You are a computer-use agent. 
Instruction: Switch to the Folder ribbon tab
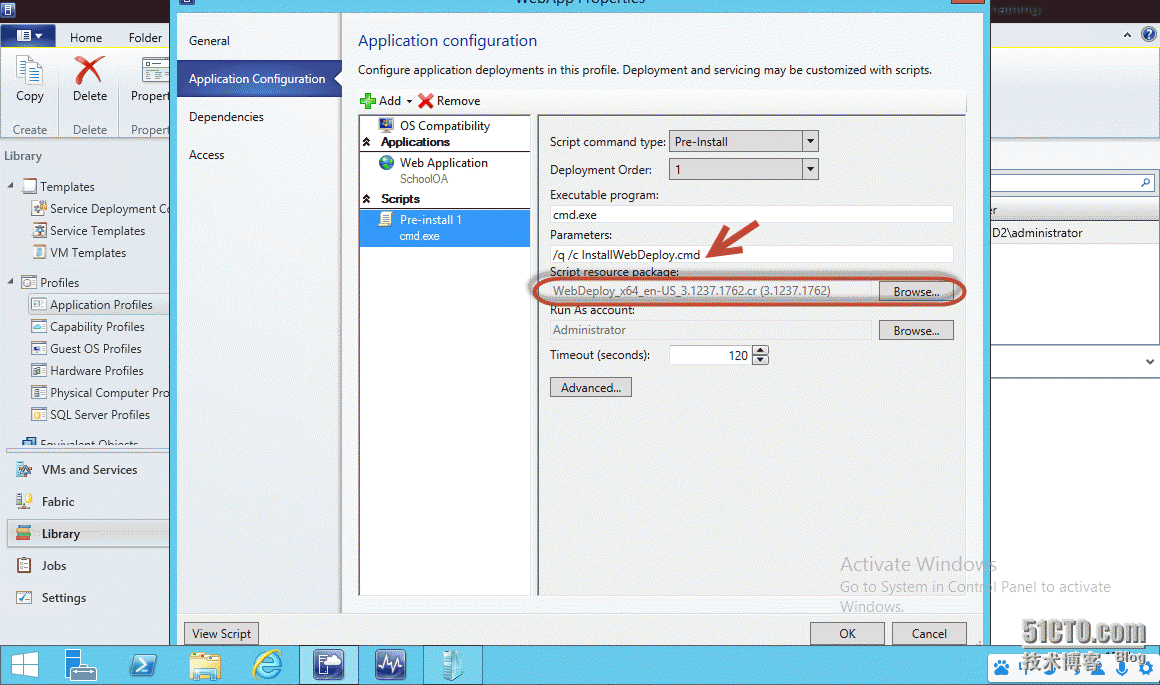[x=145, y=38]
